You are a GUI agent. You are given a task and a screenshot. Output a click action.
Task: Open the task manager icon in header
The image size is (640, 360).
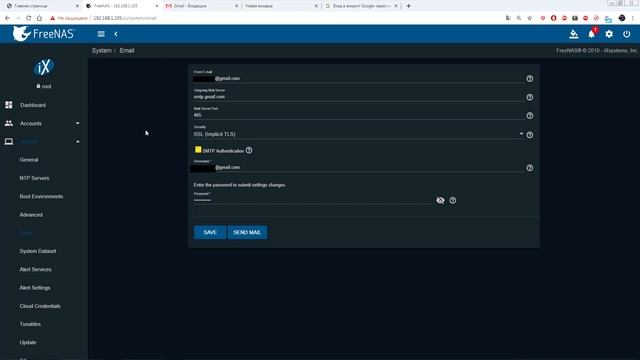573,34
